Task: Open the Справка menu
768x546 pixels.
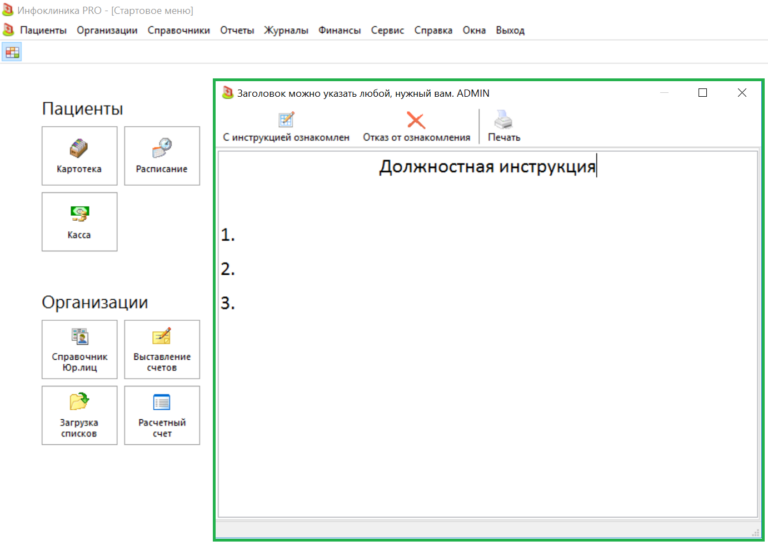Action: click(x=433, y=30)
